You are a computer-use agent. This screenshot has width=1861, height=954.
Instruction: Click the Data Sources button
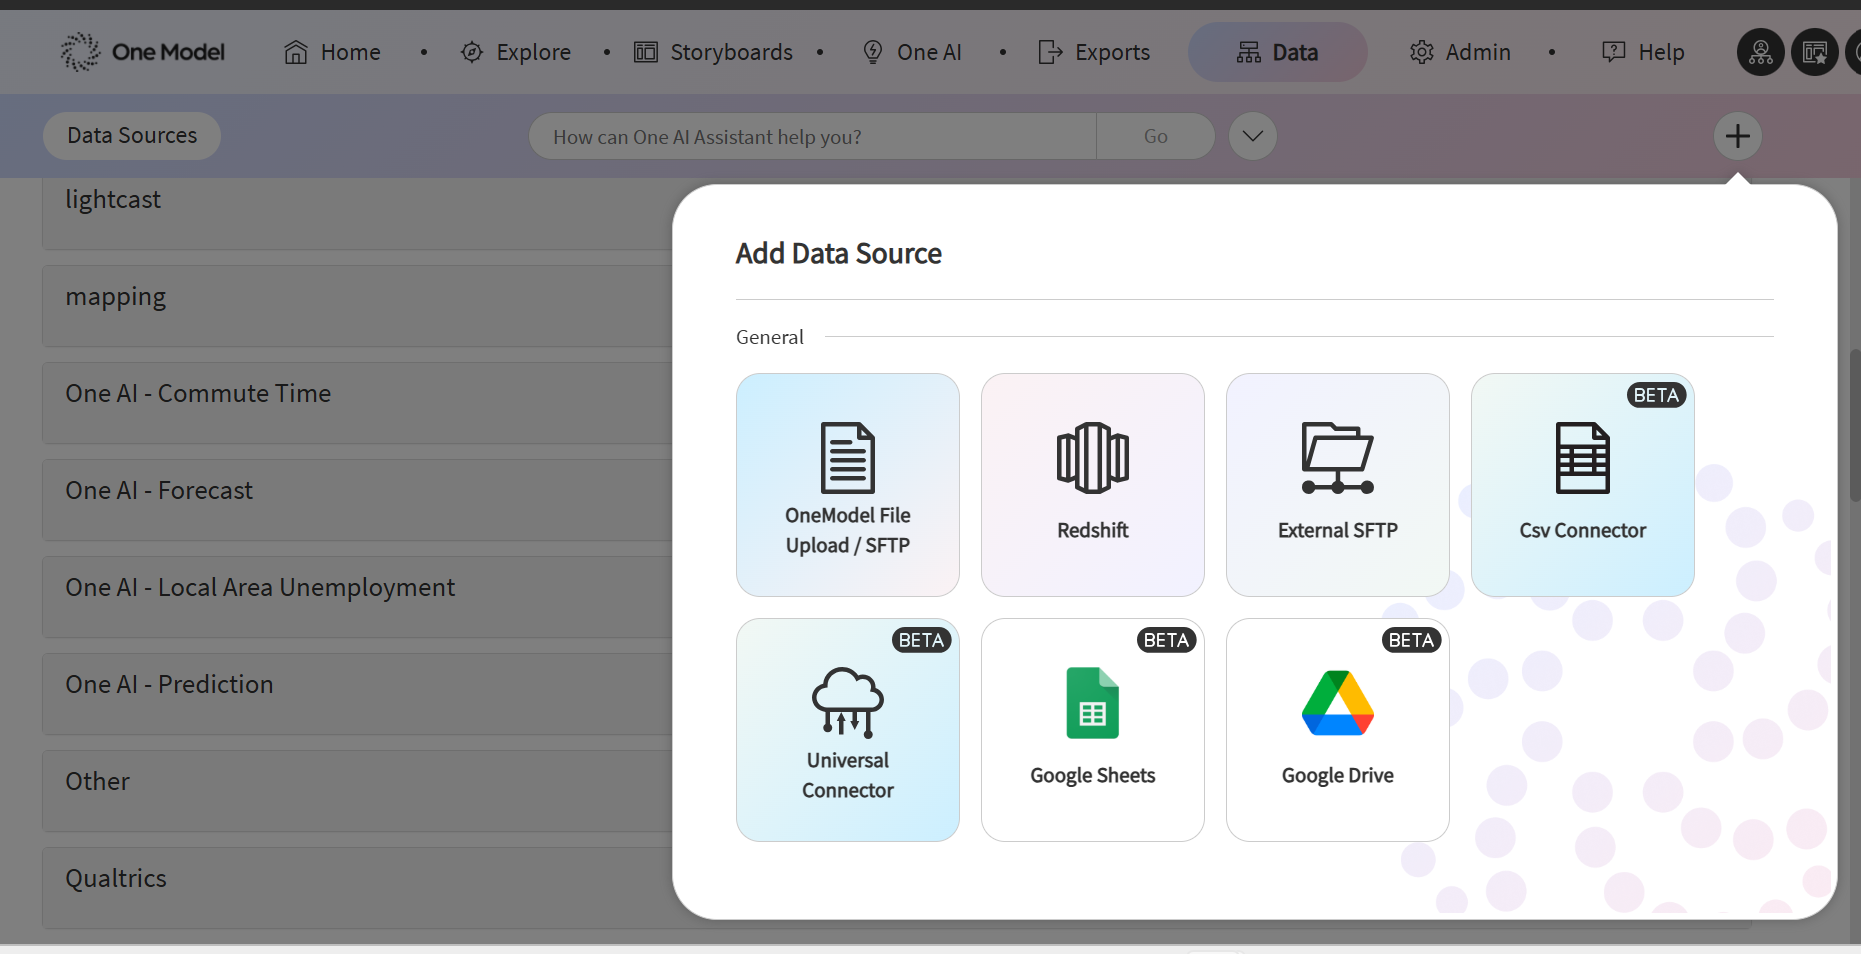click(132, 136)
